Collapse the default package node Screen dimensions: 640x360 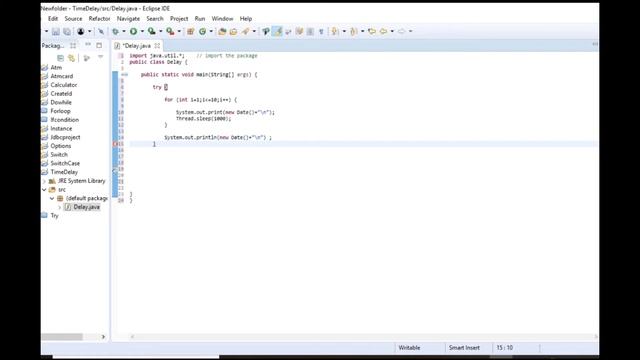tap(52, 198)
